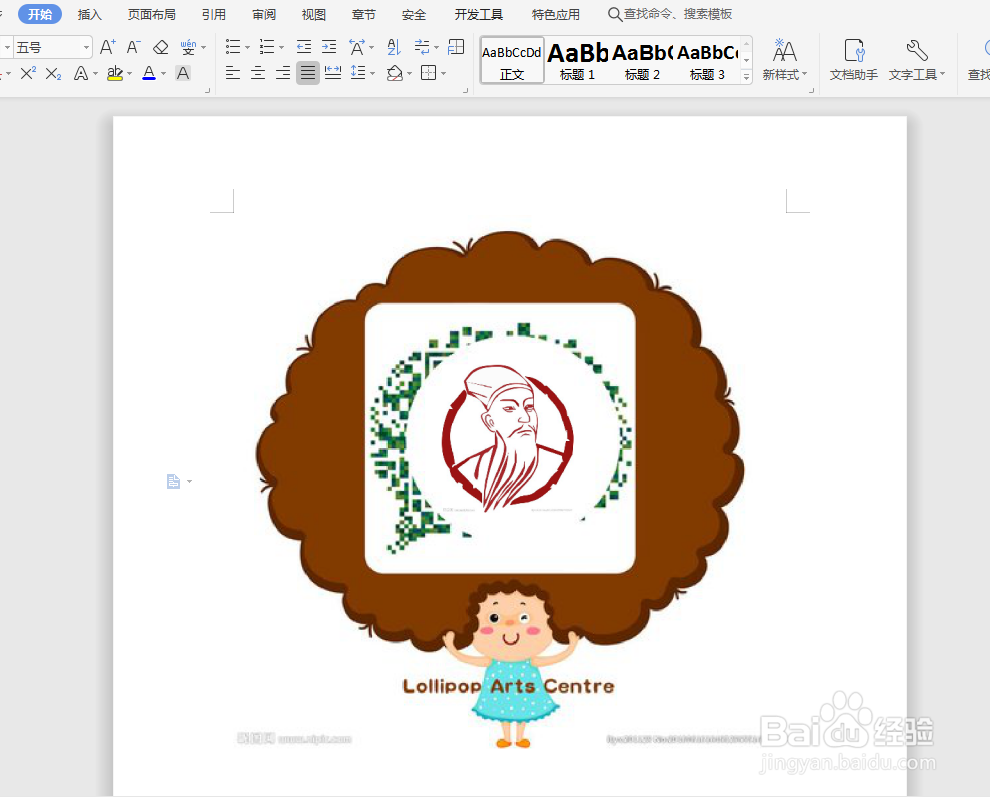This screenshot has height=797, width=990.
Task: Expand borders dropdown arrow
Action: [444, 74]
